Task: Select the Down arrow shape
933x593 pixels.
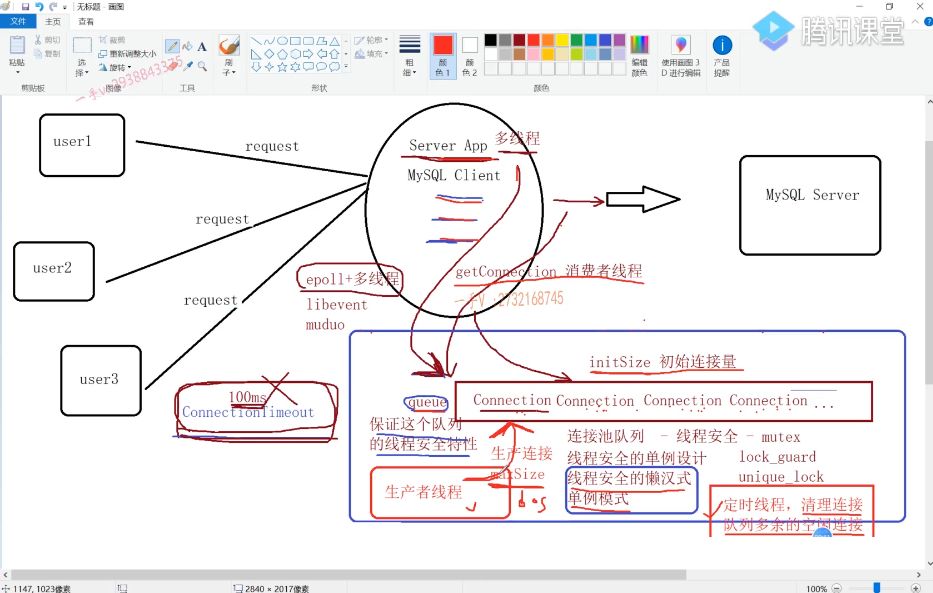Action: 256,67
